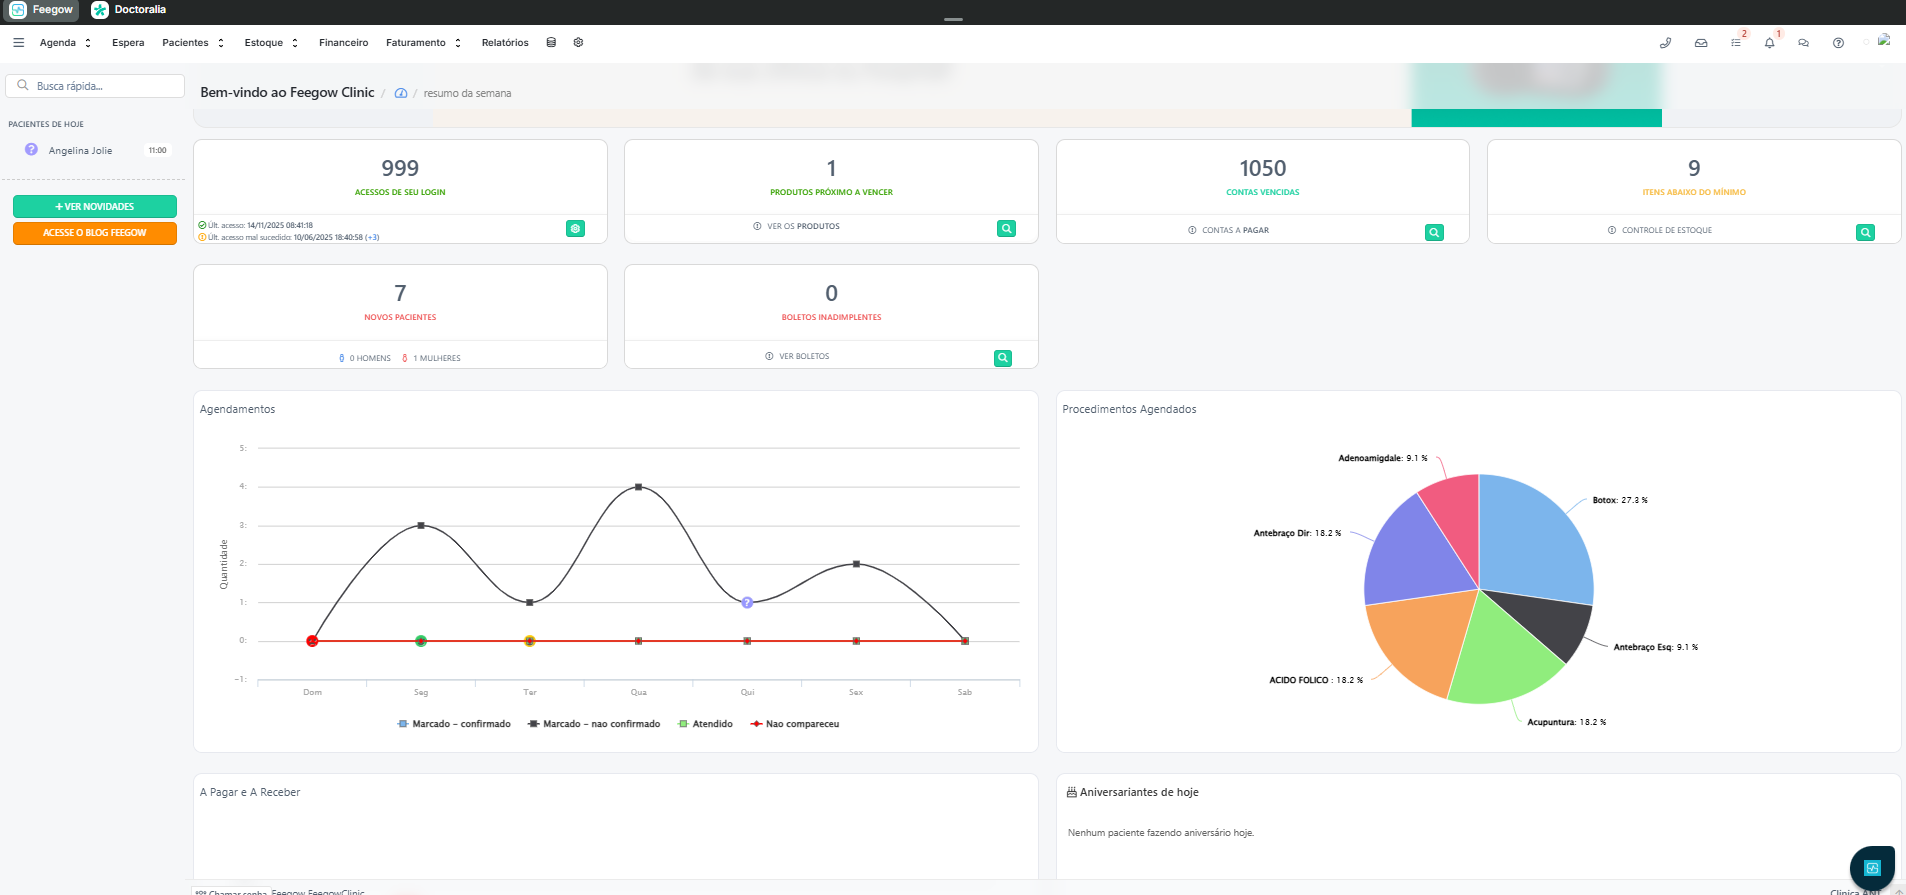The image size is (1906, 895).
Task: Open the 'Contas a pagar' link
Action: point(1229,230)
